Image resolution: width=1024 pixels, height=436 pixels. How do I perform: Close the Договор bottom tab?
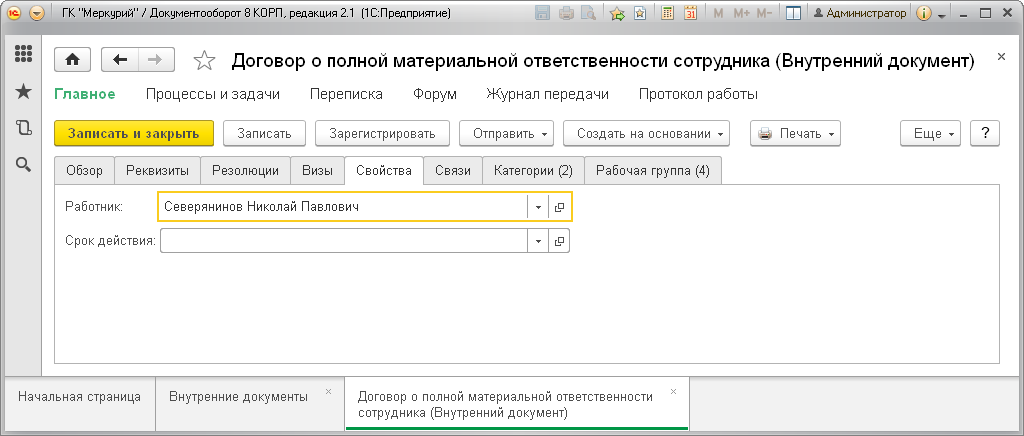[673, 392]
